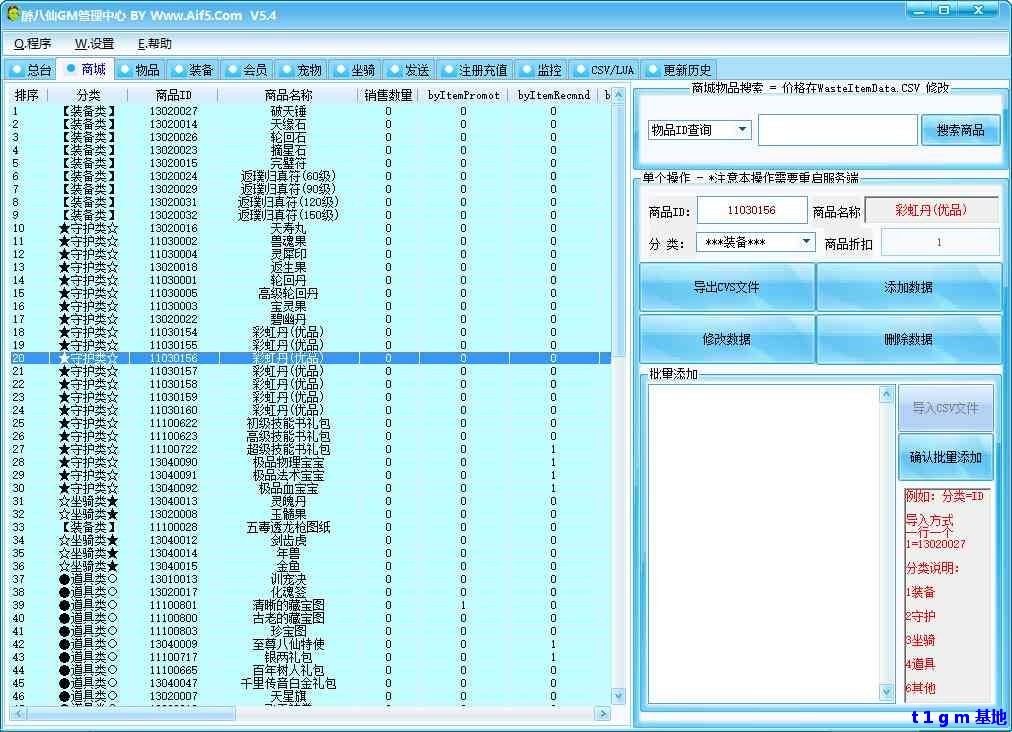
Task: Sort by the 销售数量 column header
Action: pyautogui.click(x=388, y=95)
